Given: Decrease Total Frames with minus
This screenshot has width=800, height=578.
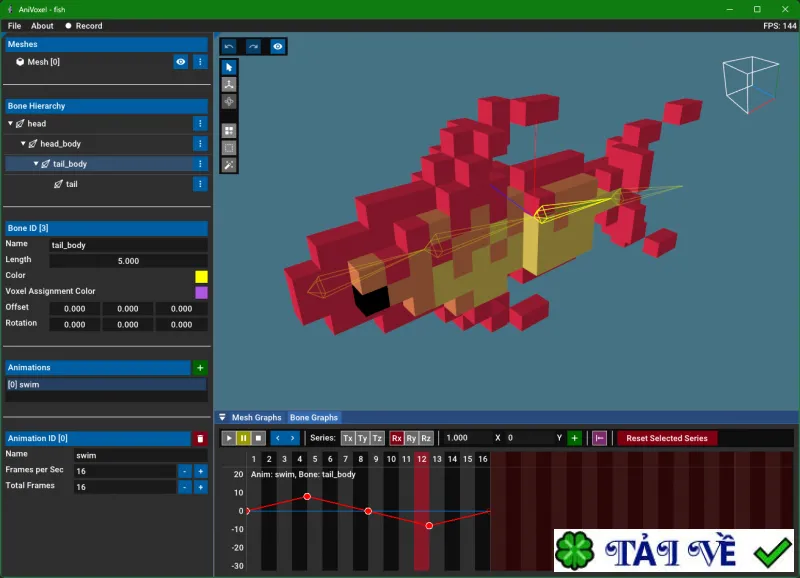Looking at the screenshot, I should click(x=185, y=487).
